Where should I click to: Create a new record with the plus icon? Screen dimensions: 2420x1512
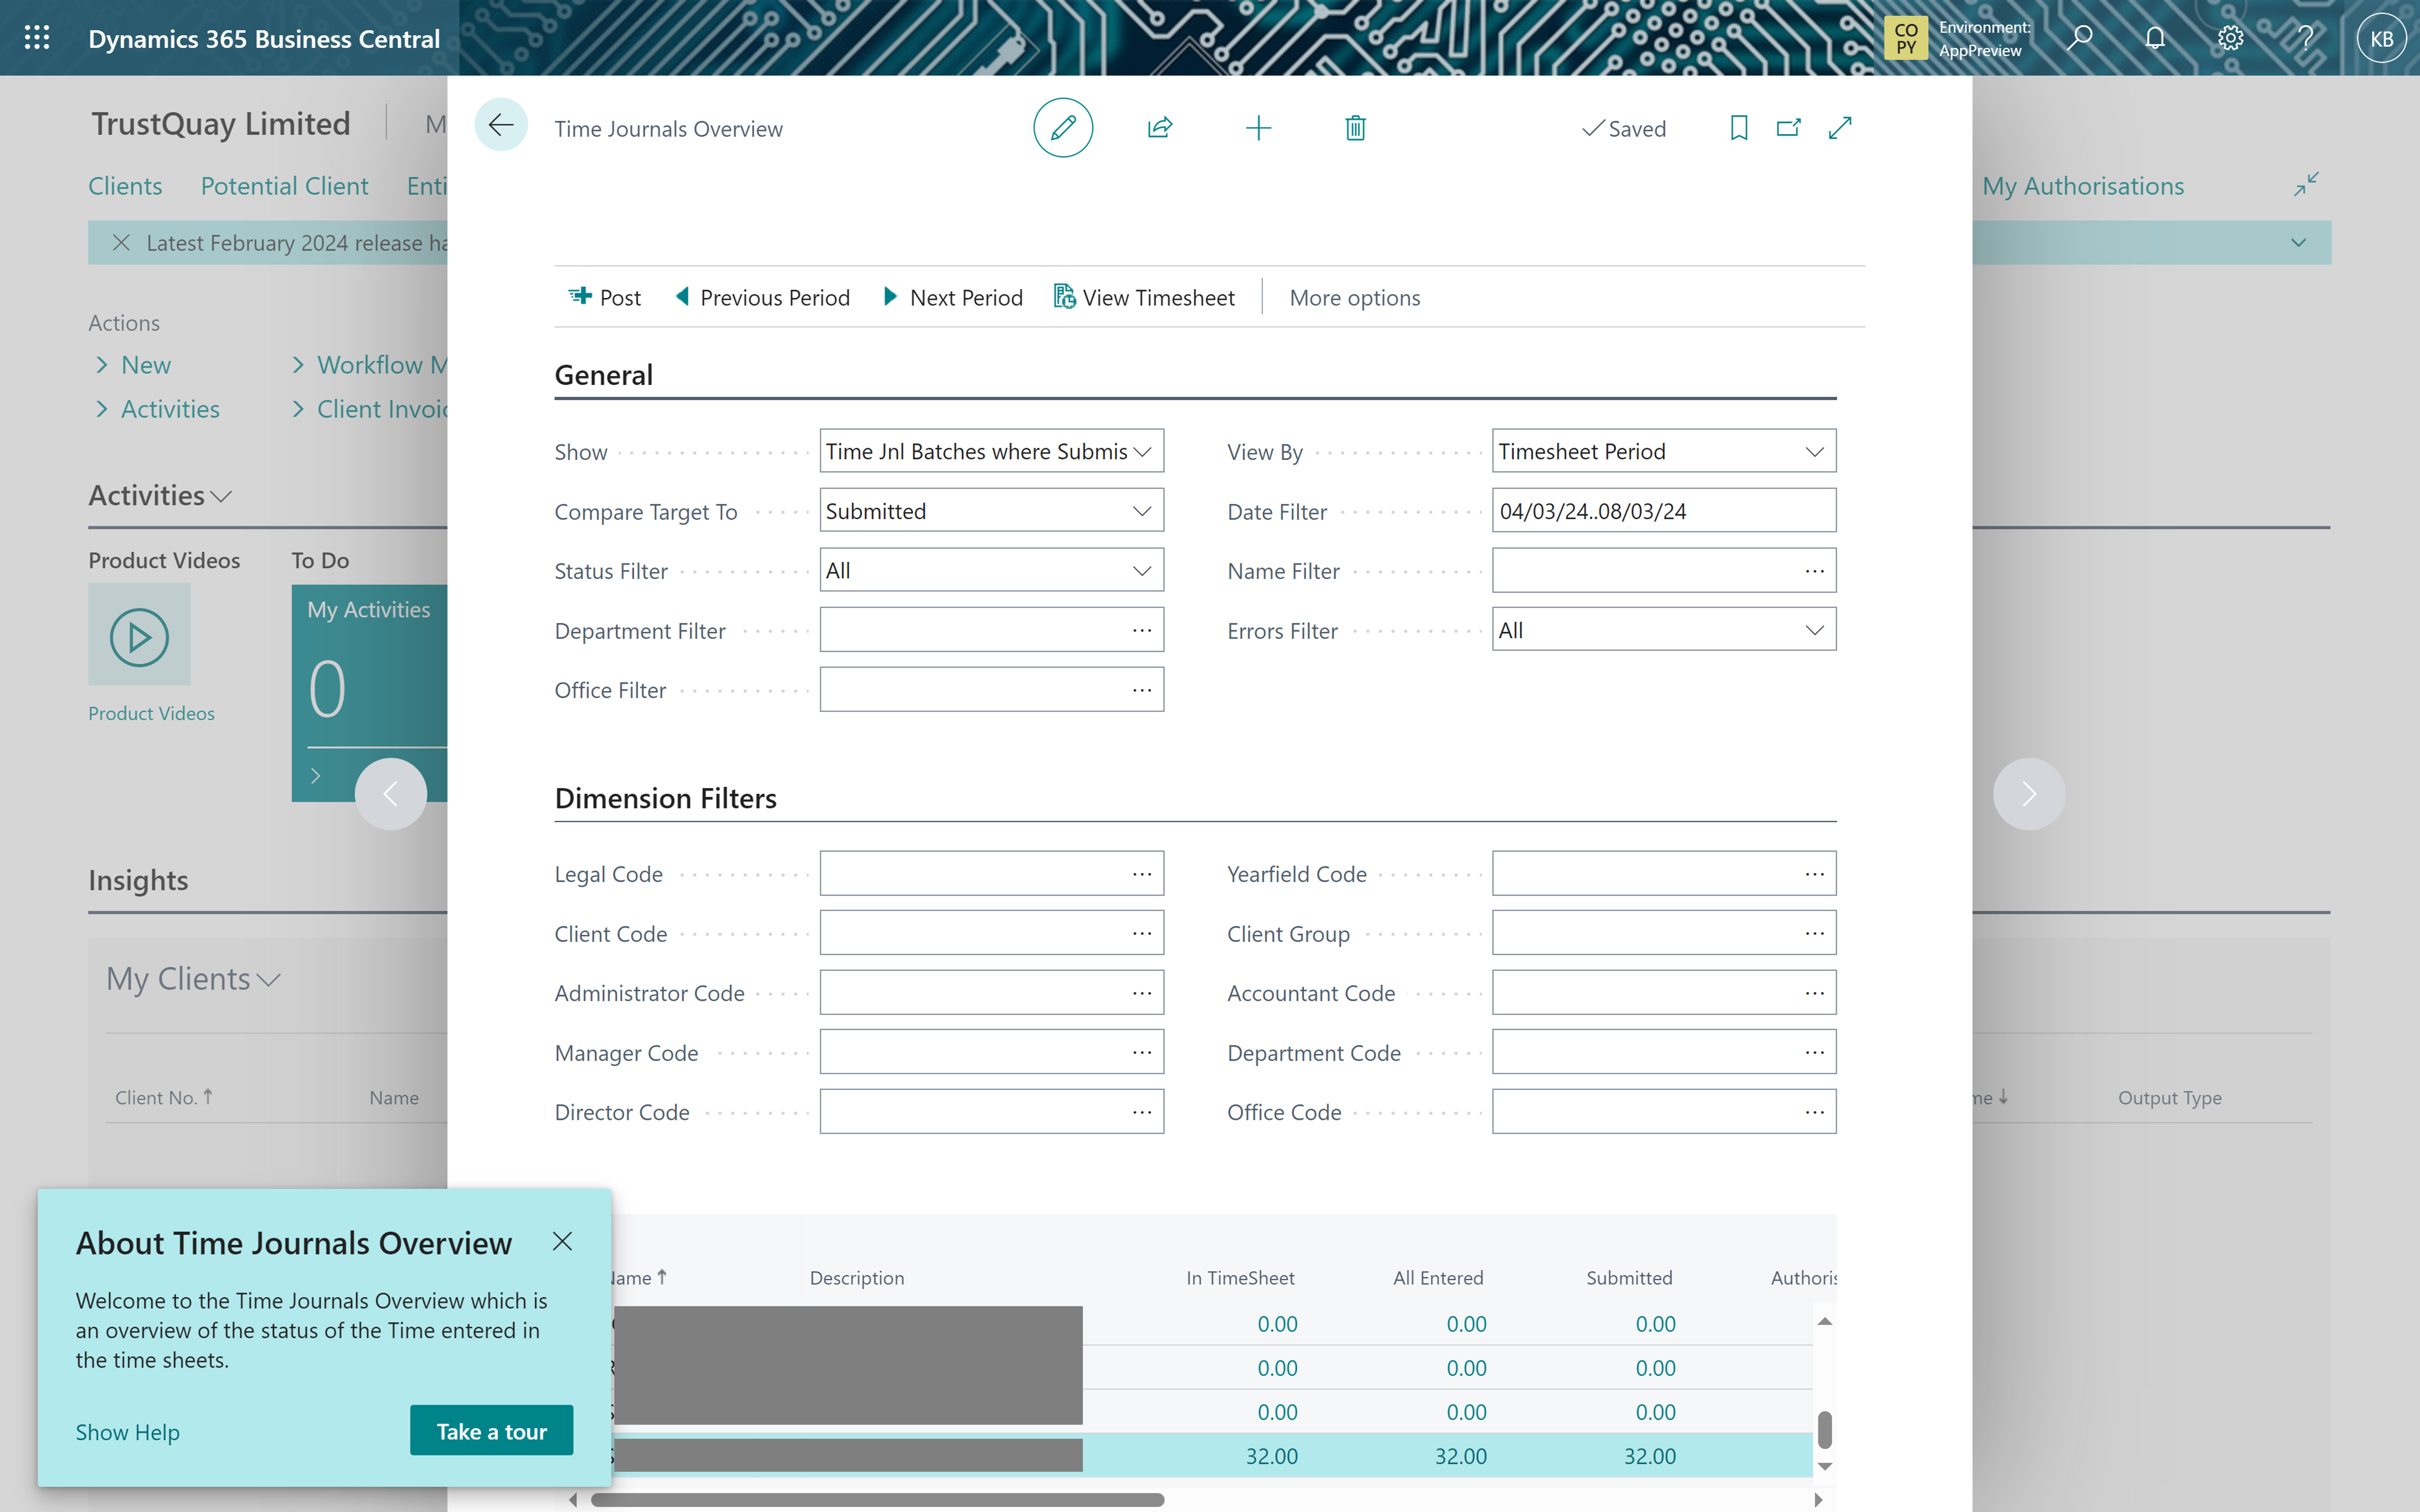[x=1258, y=127]
